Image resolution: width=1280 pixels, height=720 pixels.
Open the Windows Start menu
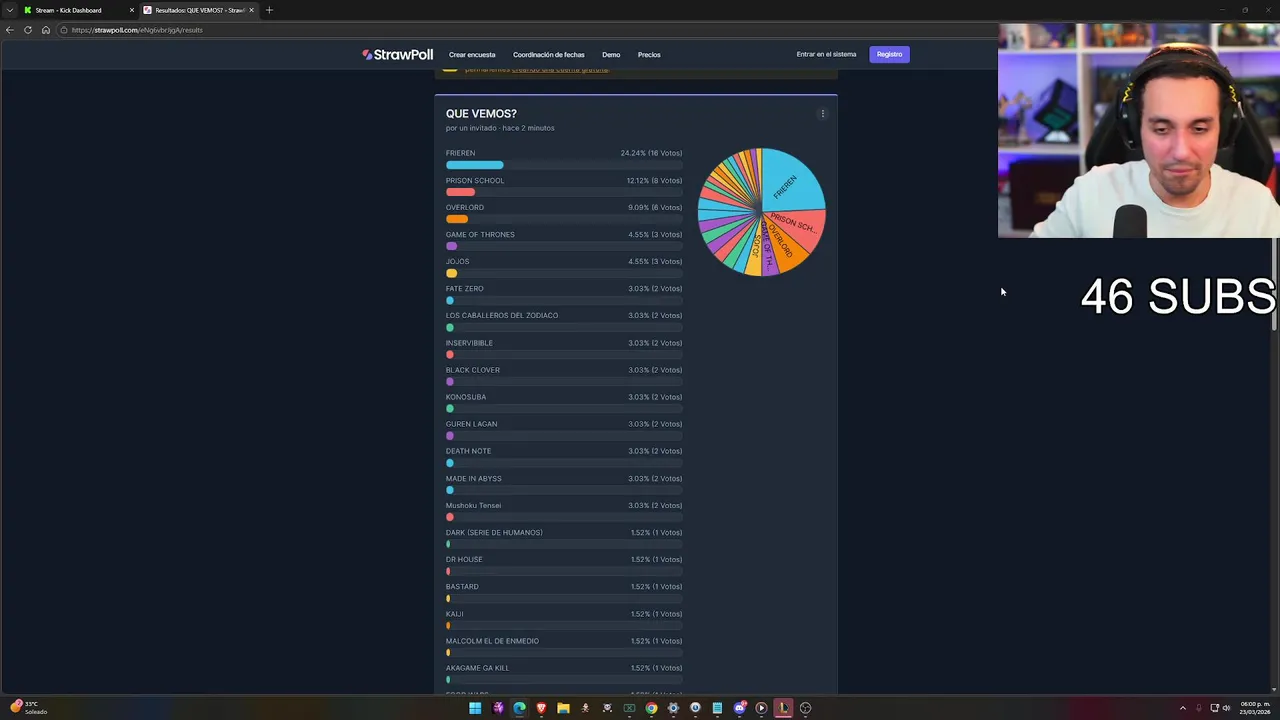point(475,708)
